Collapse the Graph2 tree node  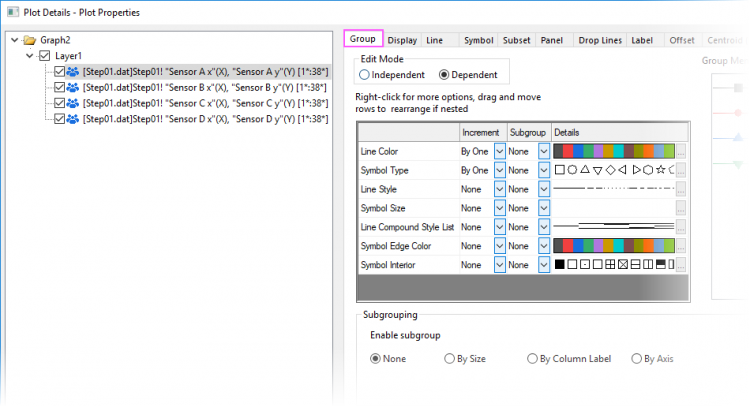pos(14,41)
